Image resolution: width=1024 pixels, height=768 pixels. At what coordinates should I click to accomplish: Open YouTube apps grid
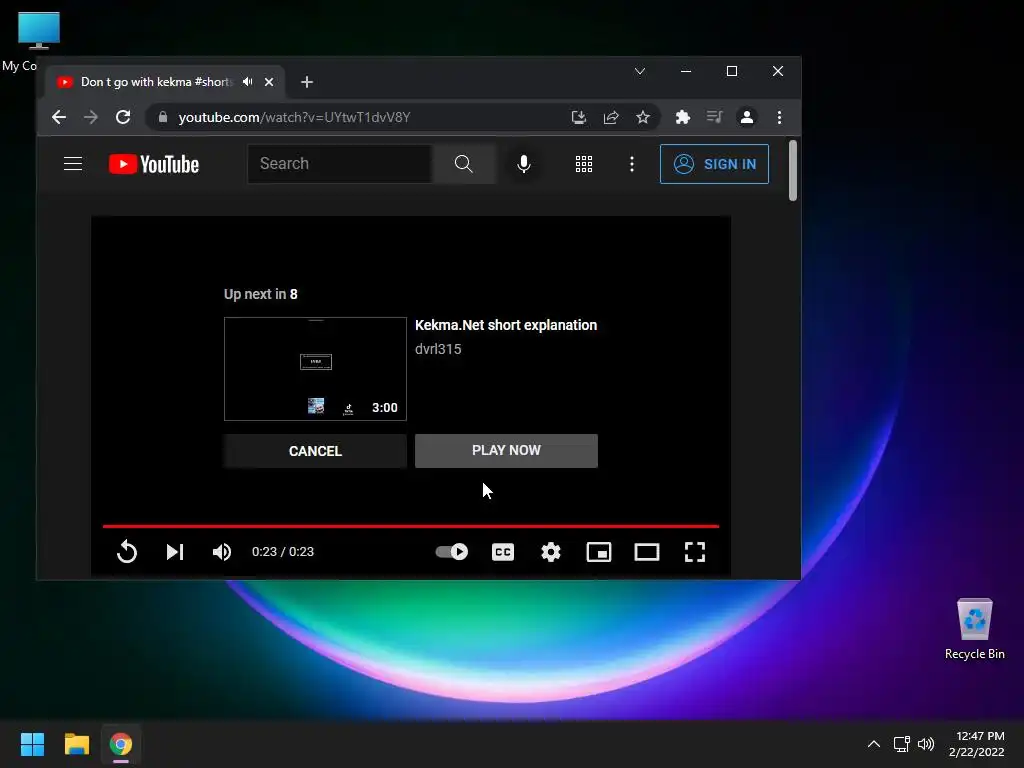tap(584, 164)
